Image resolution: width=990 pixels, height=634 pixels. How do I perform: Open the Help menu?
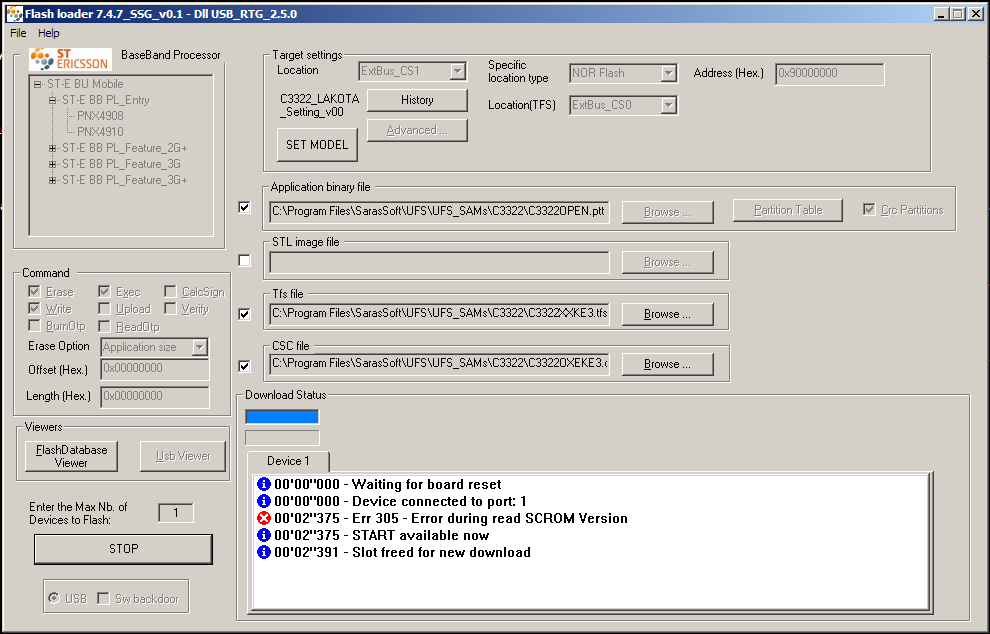[49, 33]
